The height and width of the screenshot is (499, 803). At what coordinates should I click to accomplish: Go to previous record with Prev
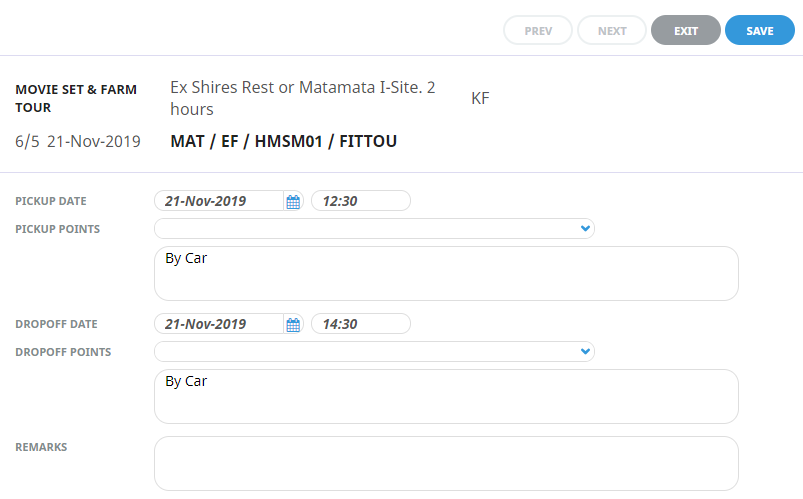538,31
